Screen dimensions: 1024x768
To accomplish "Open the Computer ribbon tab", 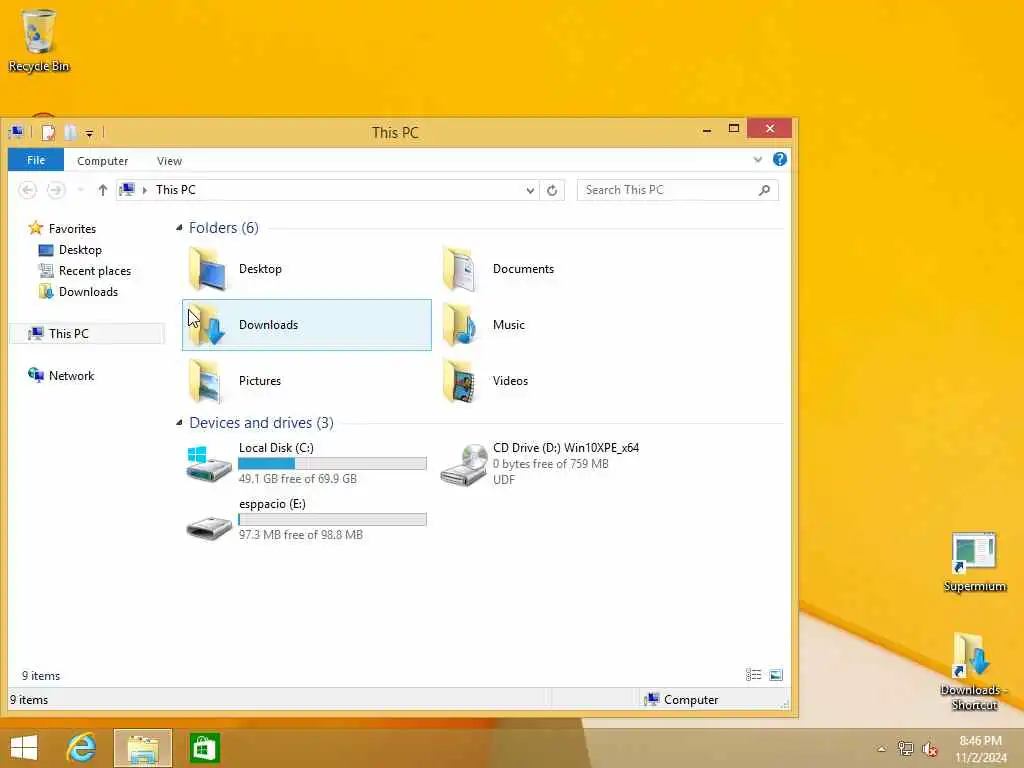I will tap(103, 161).
